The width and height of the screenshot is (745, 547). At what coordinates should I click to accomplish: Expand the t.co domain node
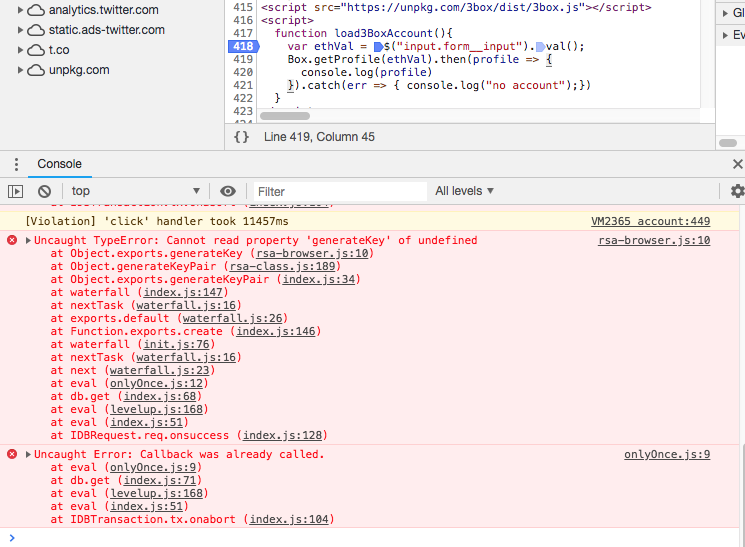tap(20, 50)
